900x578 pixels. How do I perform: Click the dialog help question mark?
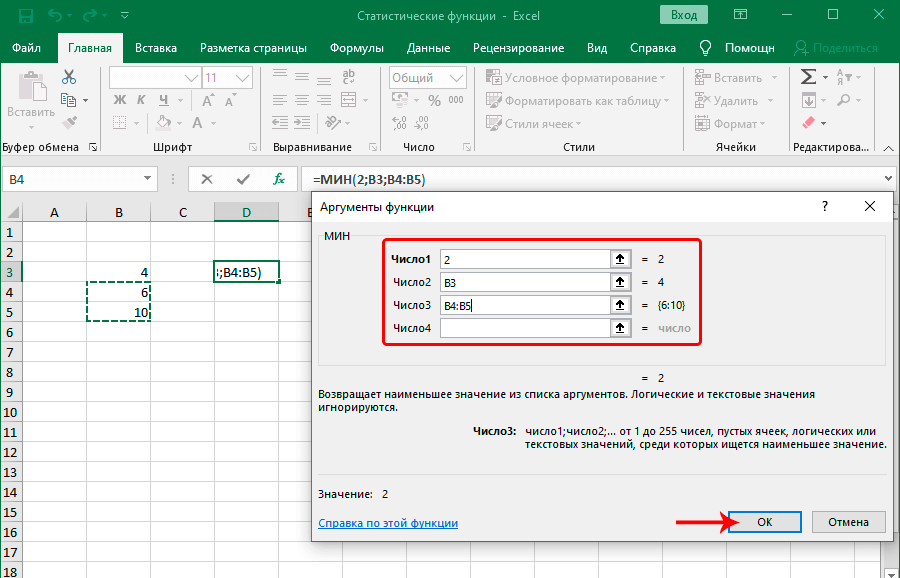(x=825, y=206)
